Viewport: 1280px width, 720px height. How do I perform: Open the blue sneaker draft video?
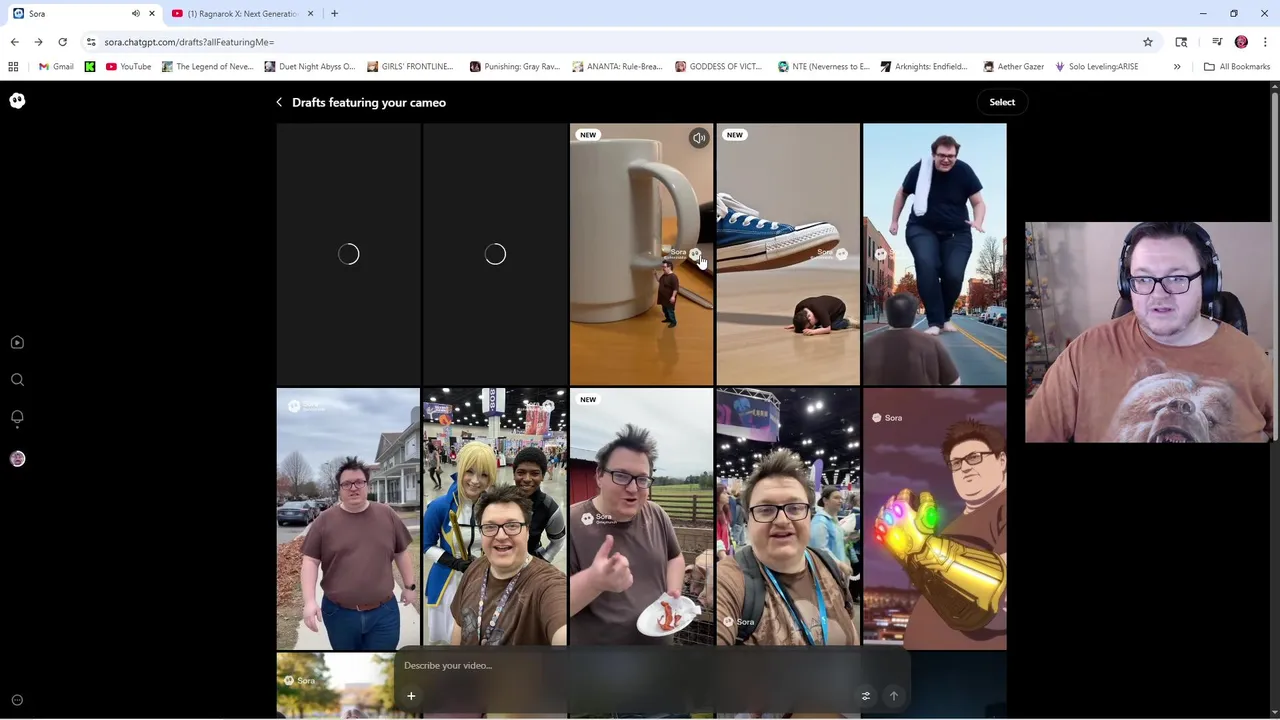tap(788, 254)
